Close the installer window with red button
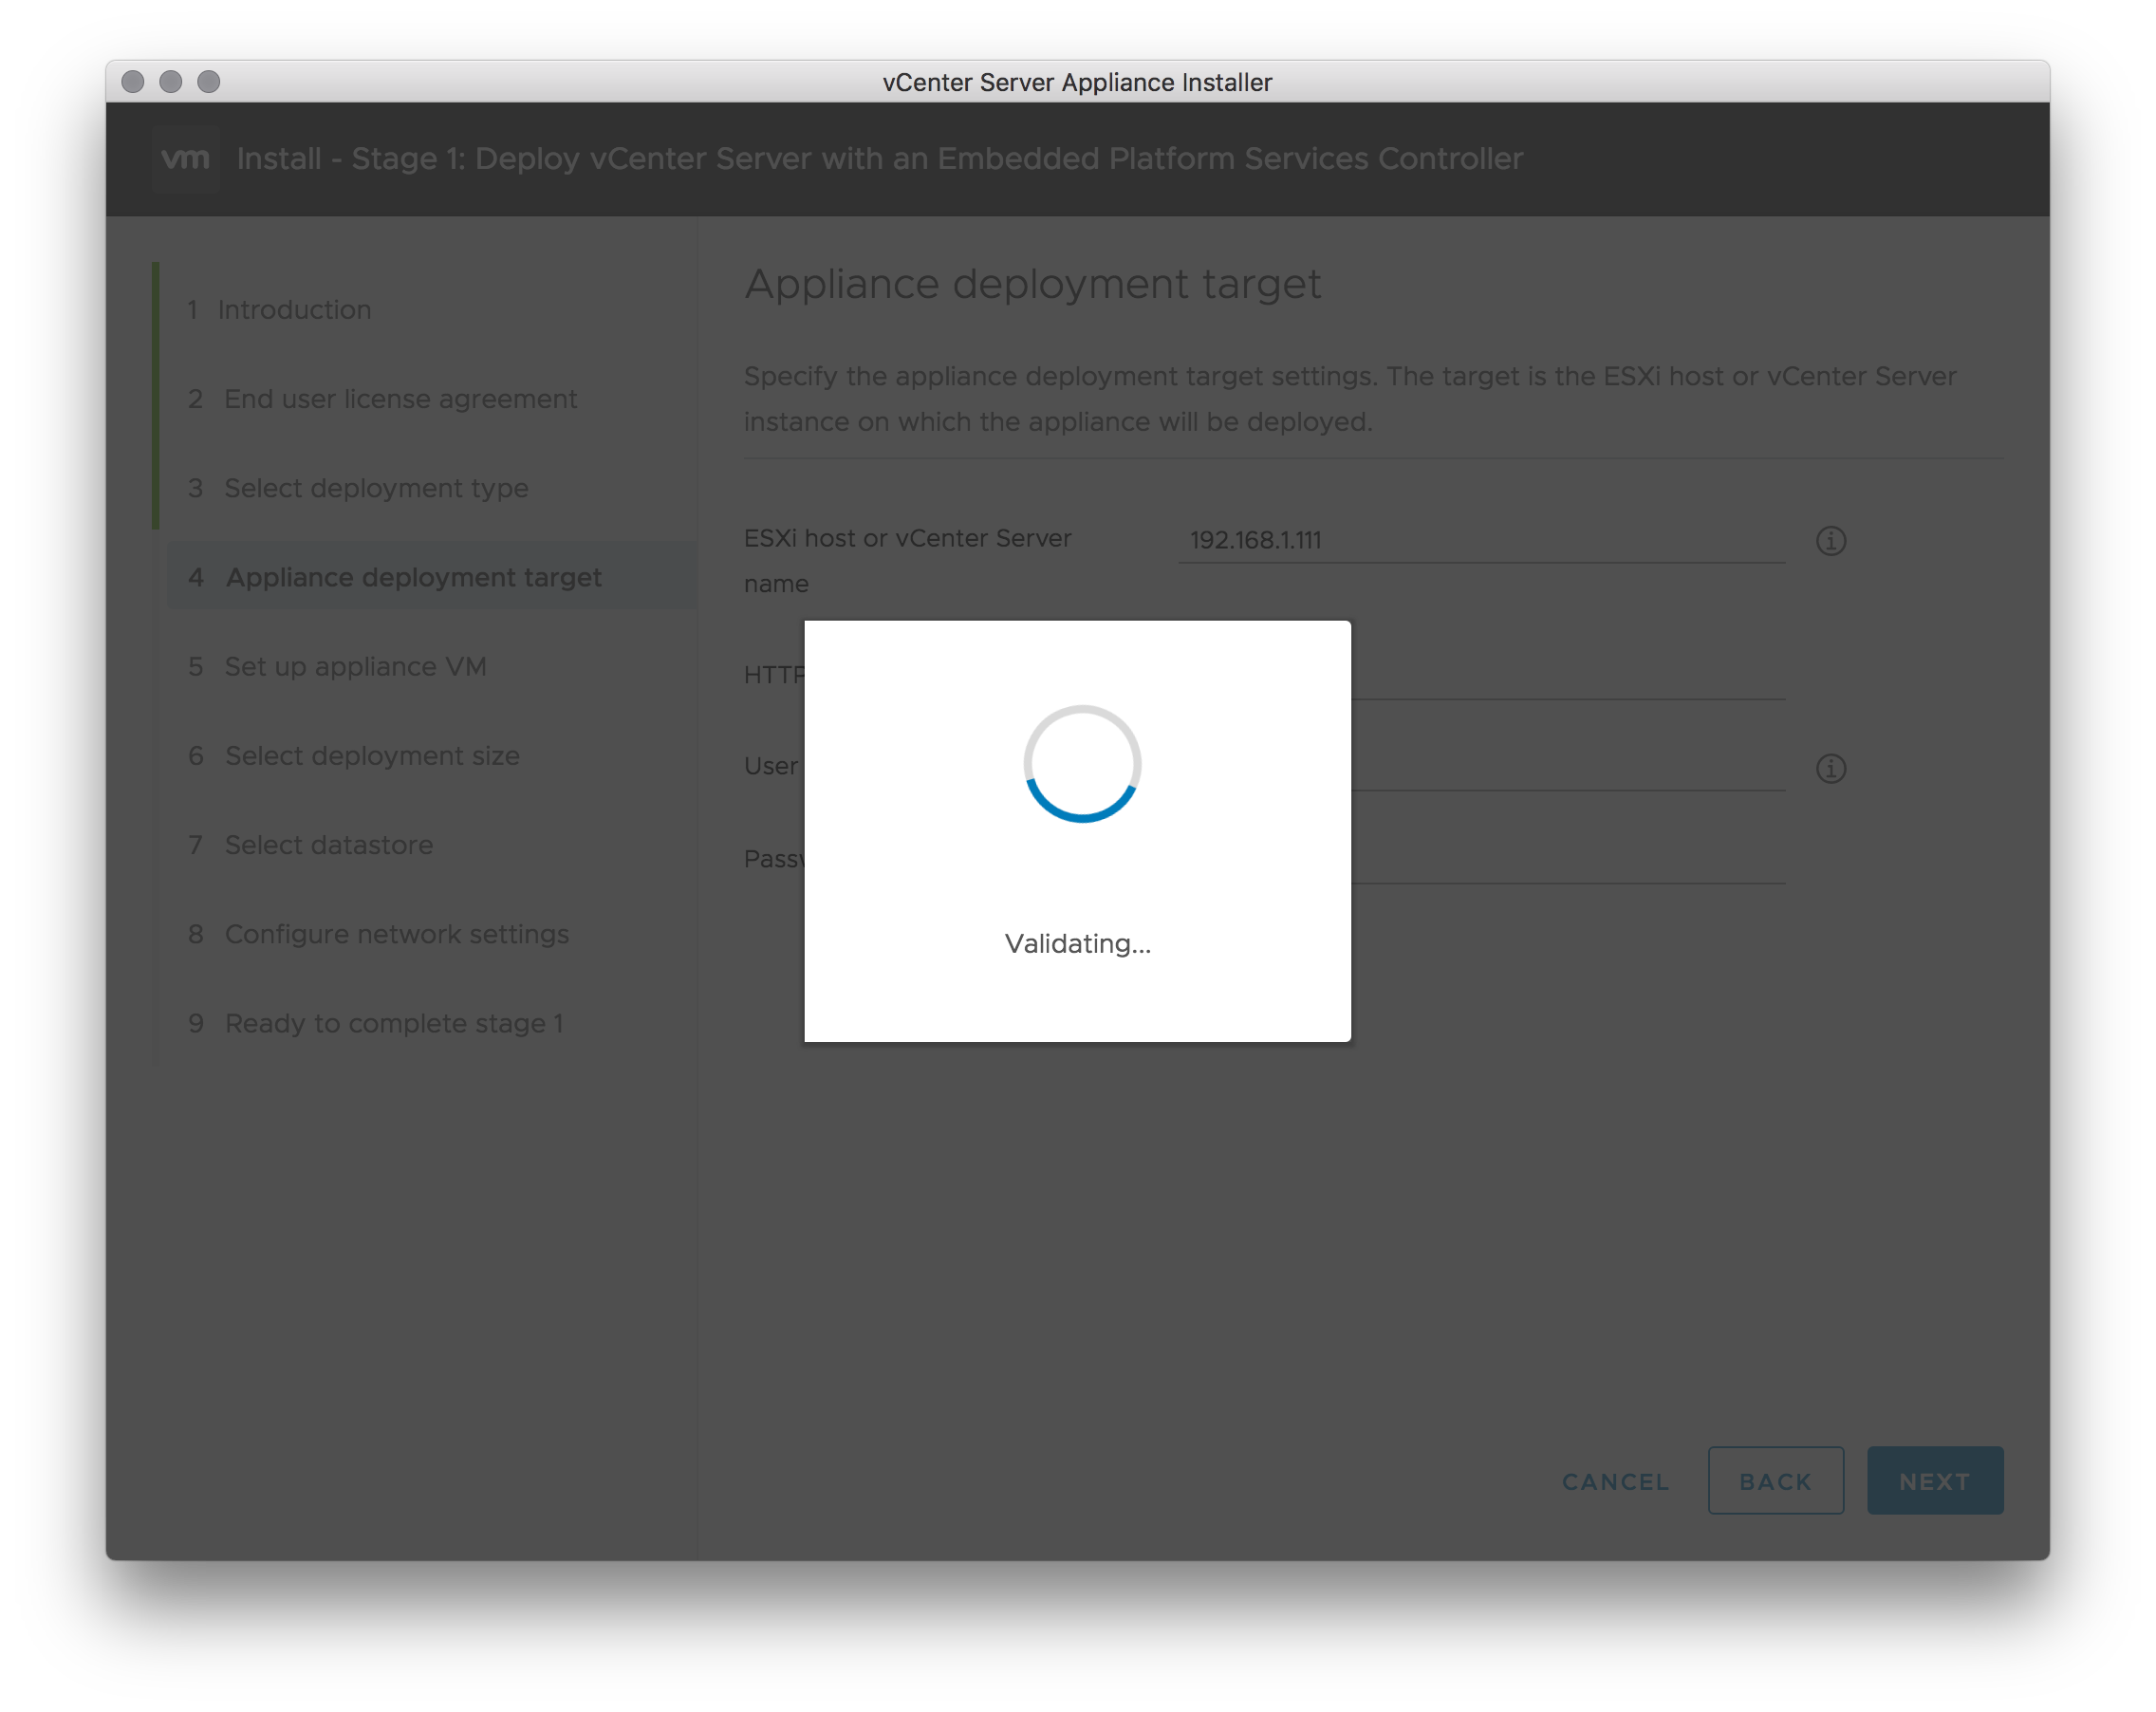The height and width of the screenshot is (1712, 2156). pyautogui.click(x=133, y=81)
